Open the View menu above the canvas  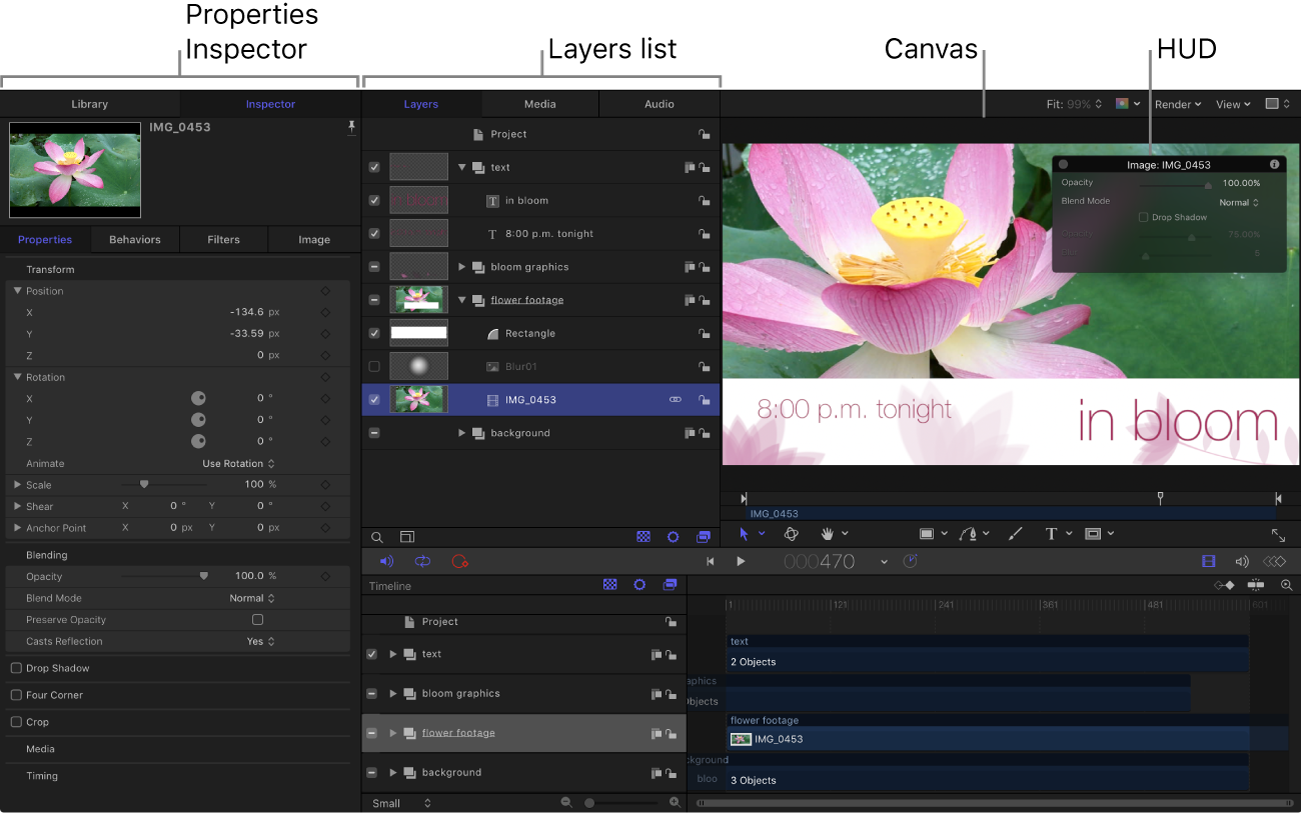(x=1231, y=103)
